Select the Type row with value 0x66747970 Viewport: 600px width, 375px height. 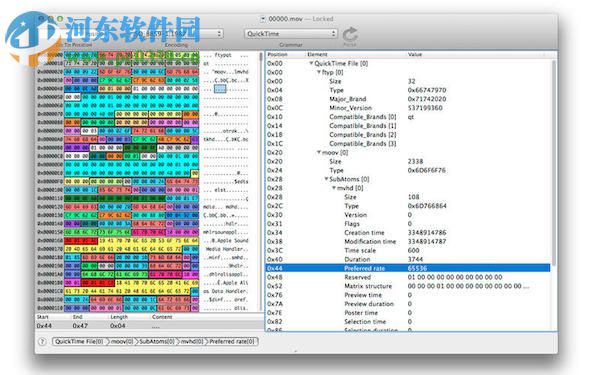point(408,90)
